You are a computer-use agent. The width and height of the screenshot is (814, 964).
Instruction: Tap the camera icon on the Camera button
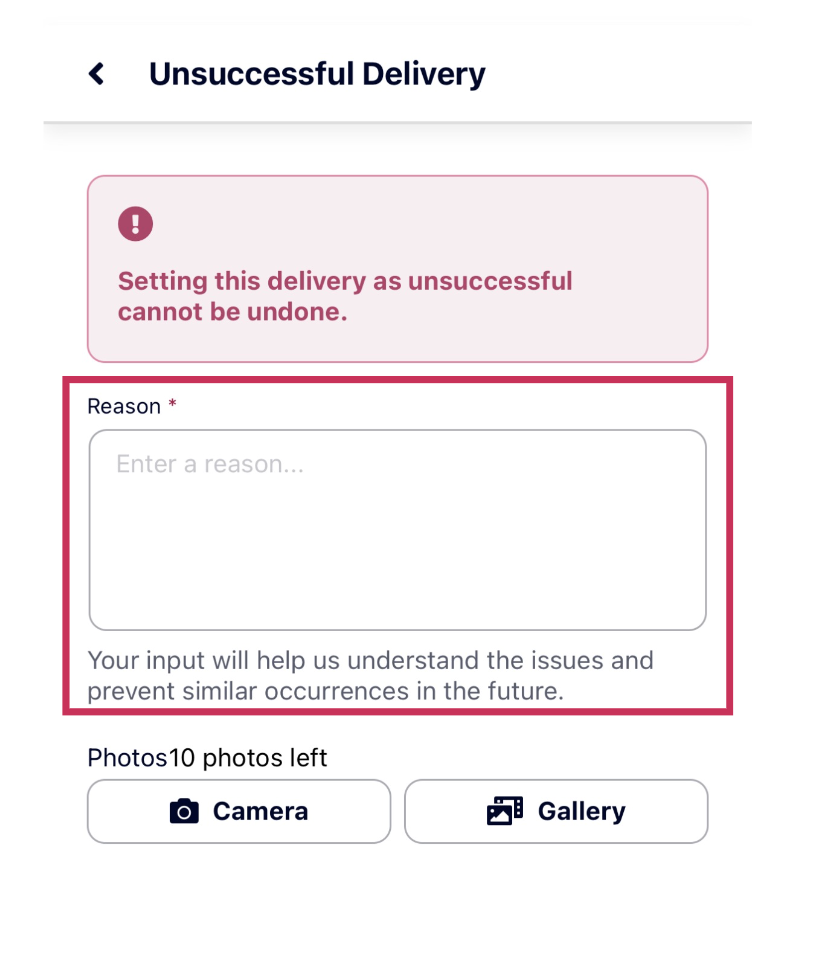point(184,812)
